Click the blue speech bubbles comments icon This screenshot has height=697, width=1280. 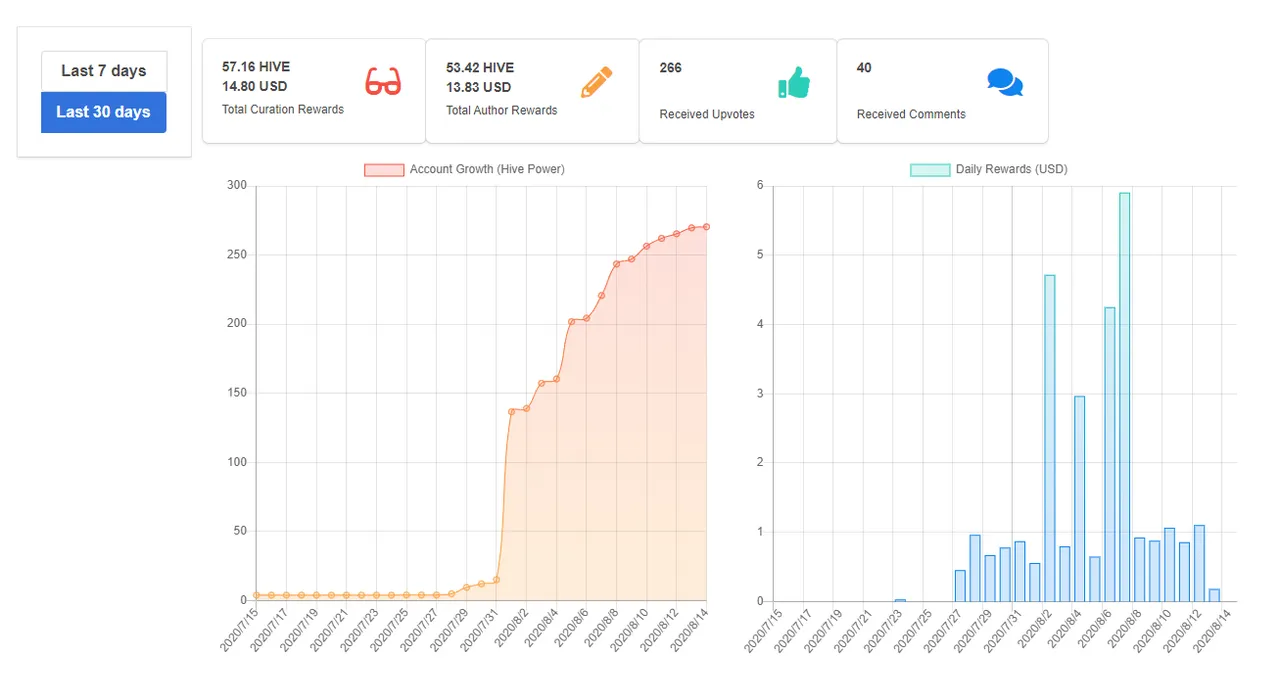1004,83
